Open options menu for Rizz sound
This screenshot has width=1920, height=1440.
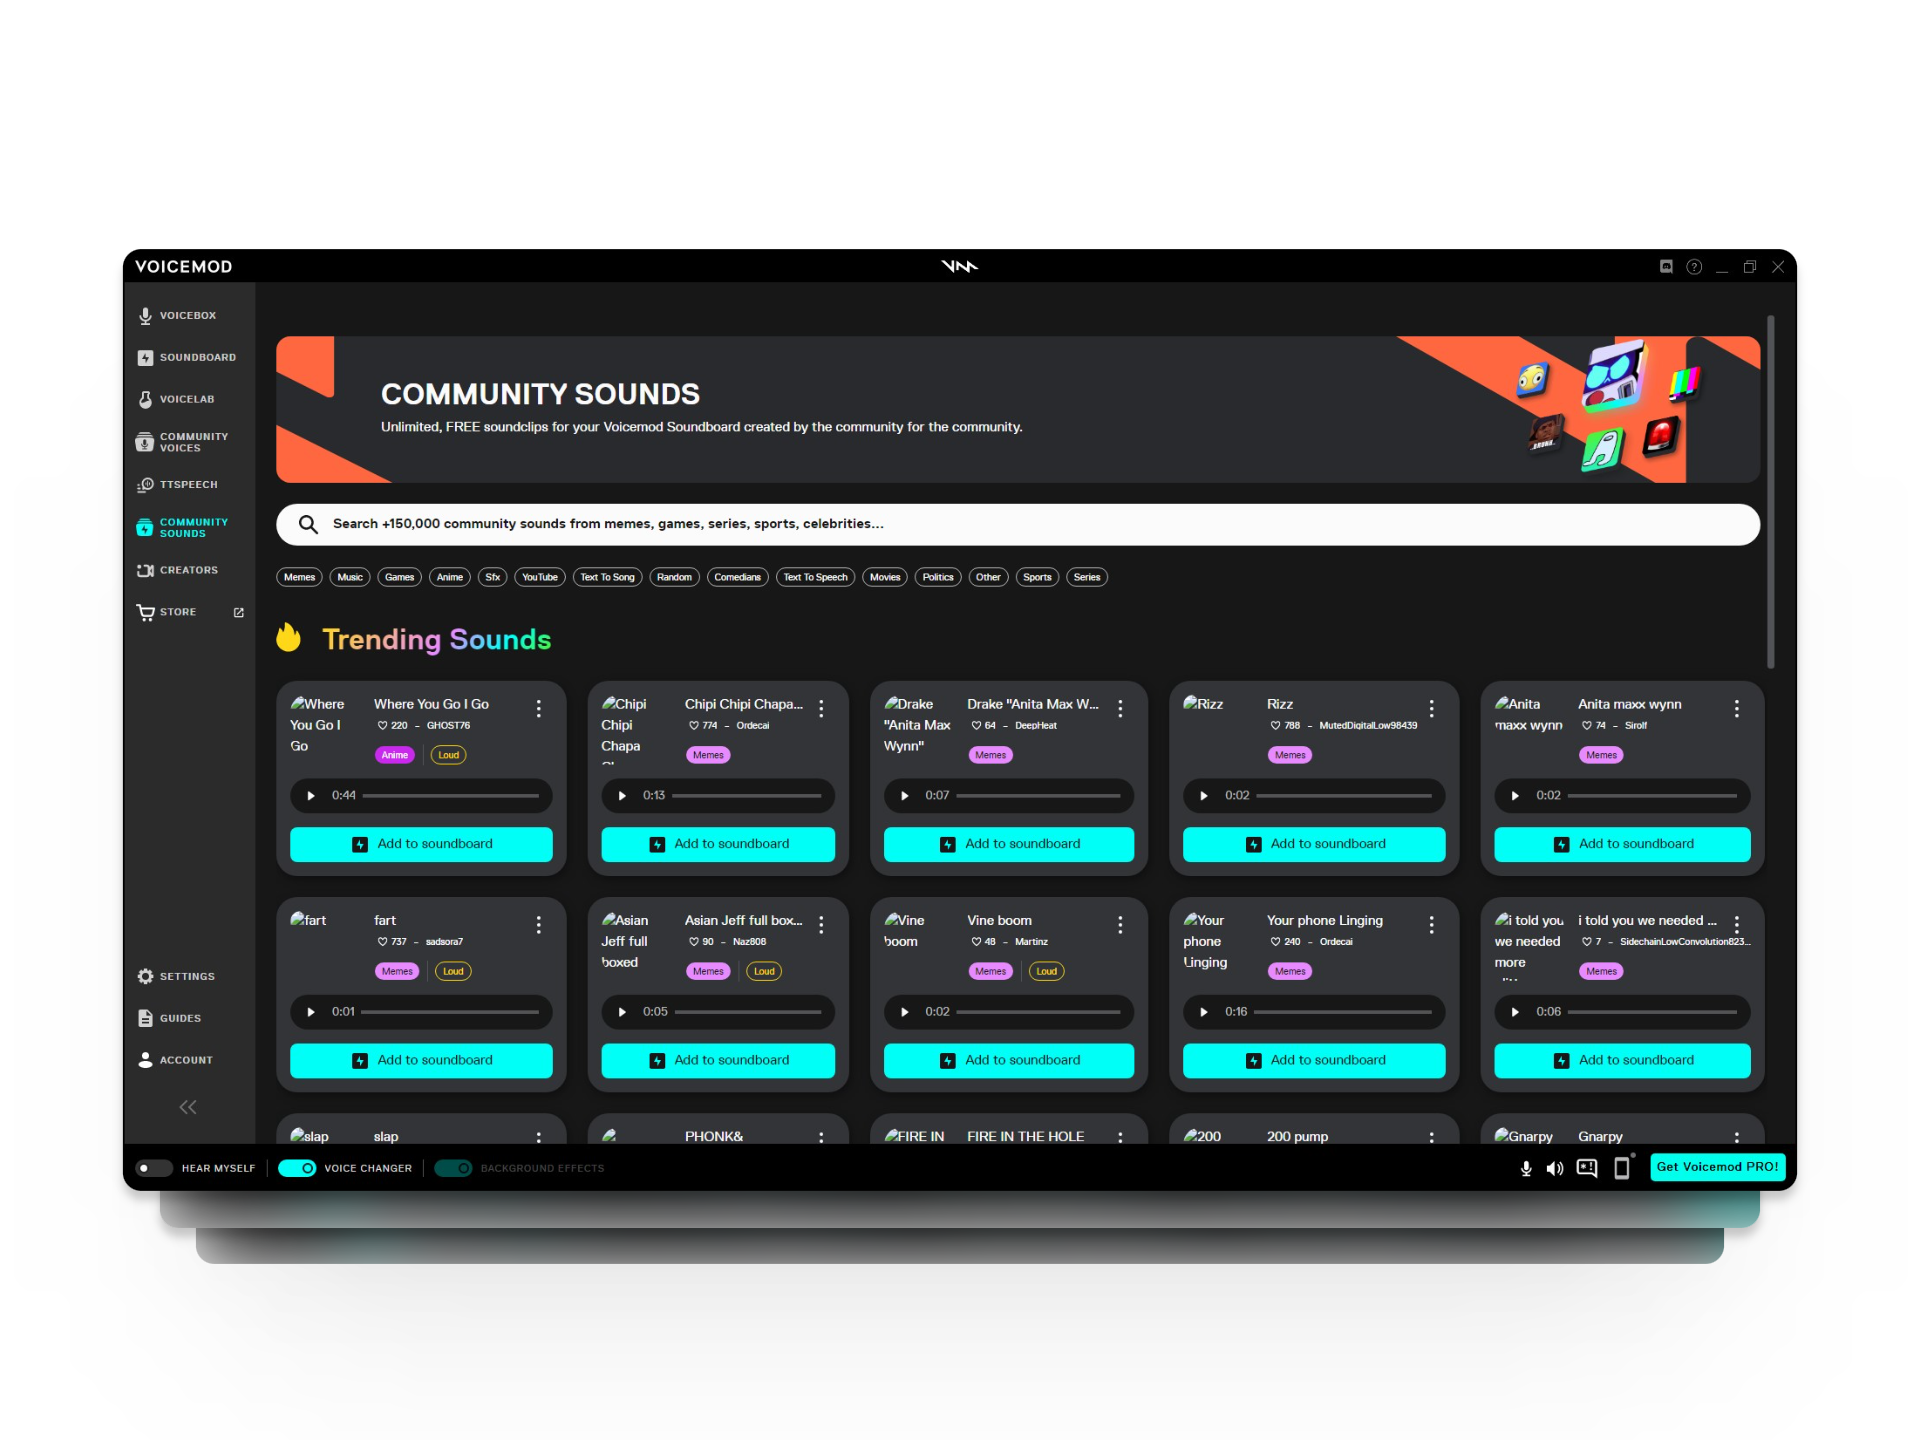1432,708
